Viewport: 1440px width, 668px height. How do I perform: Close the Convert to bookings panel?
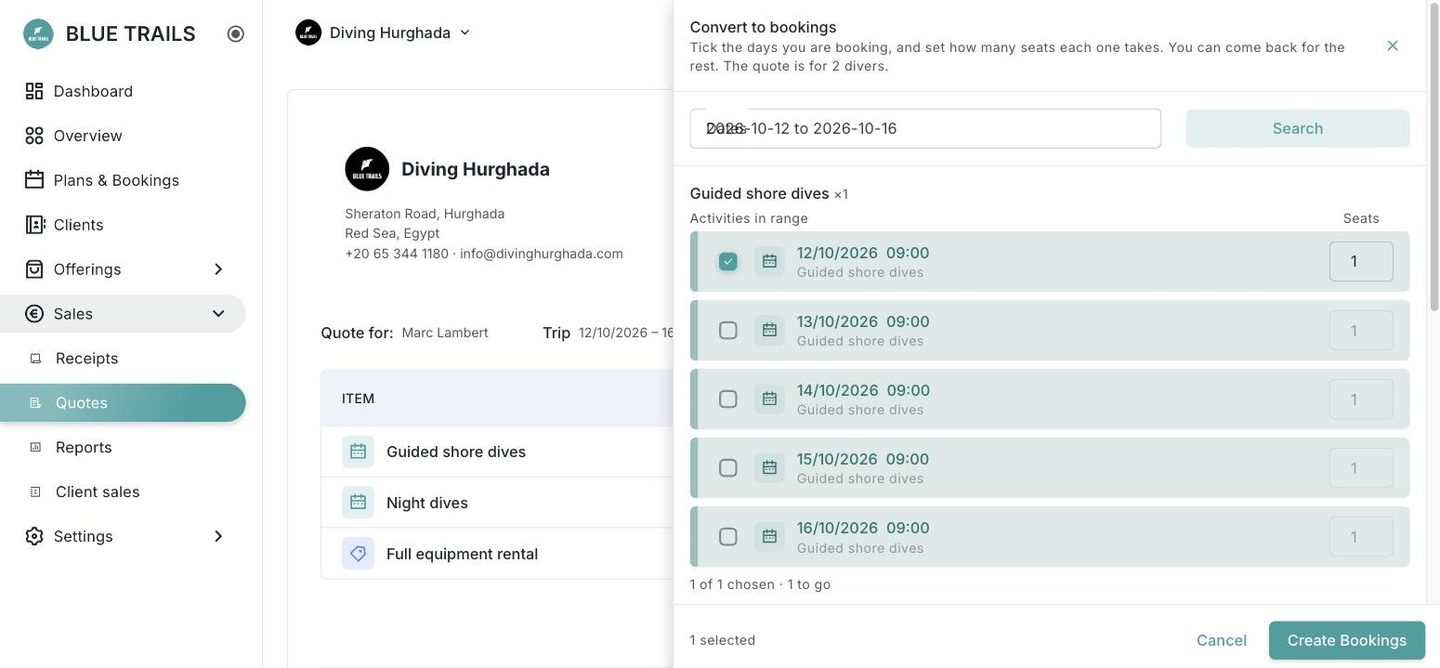click(1393, 46)
